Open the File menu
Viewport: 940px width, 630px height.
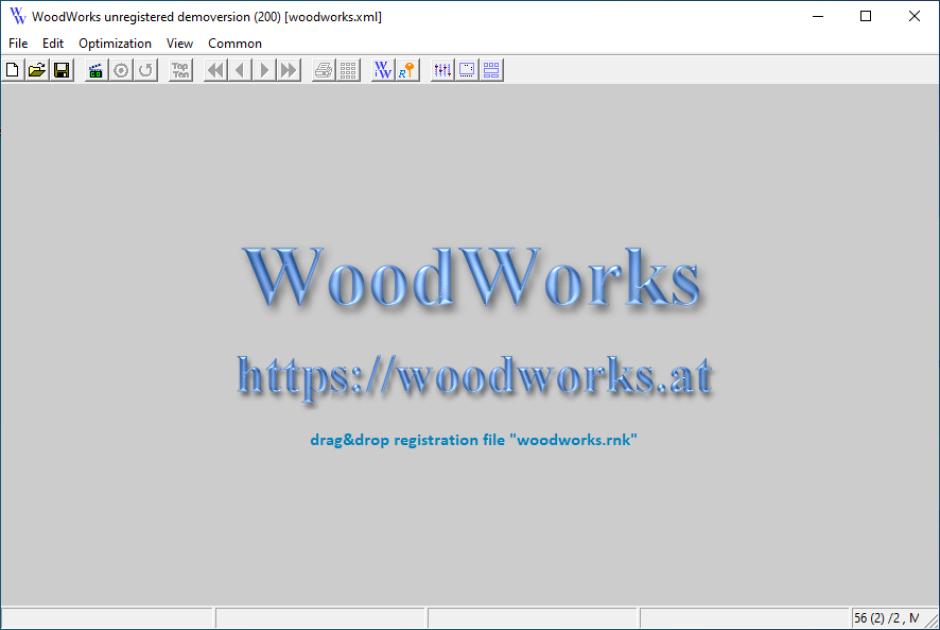click(x=18, y=43)
